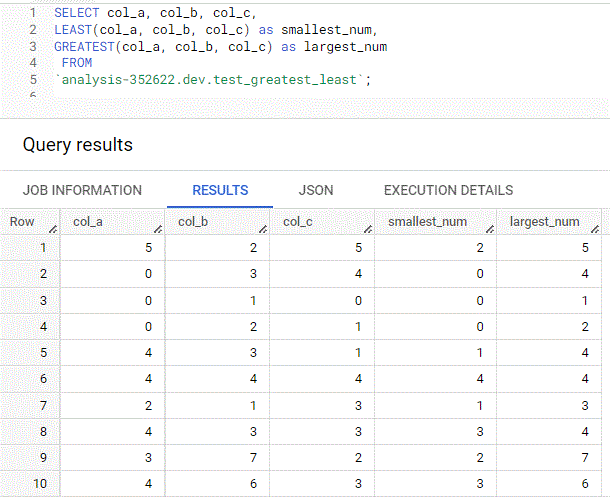Click the col_a column resize handle
Viewport: 610px width, 500px height.
click(157, 230)
